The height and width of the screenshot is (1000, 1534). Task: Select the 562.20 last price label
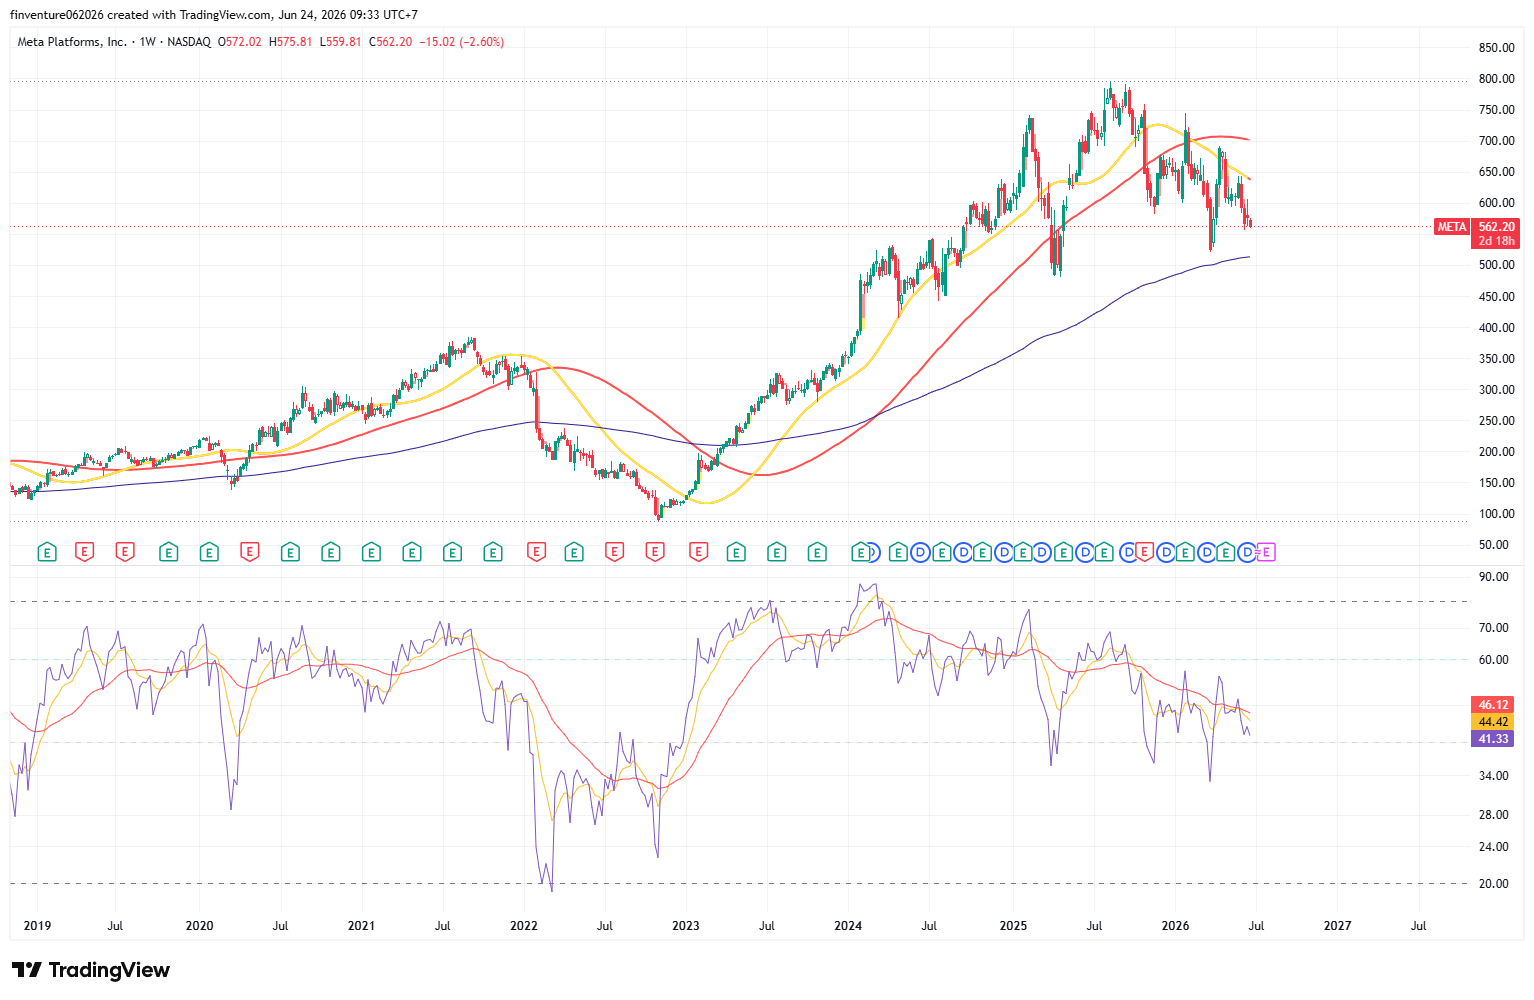(1496, 227)
